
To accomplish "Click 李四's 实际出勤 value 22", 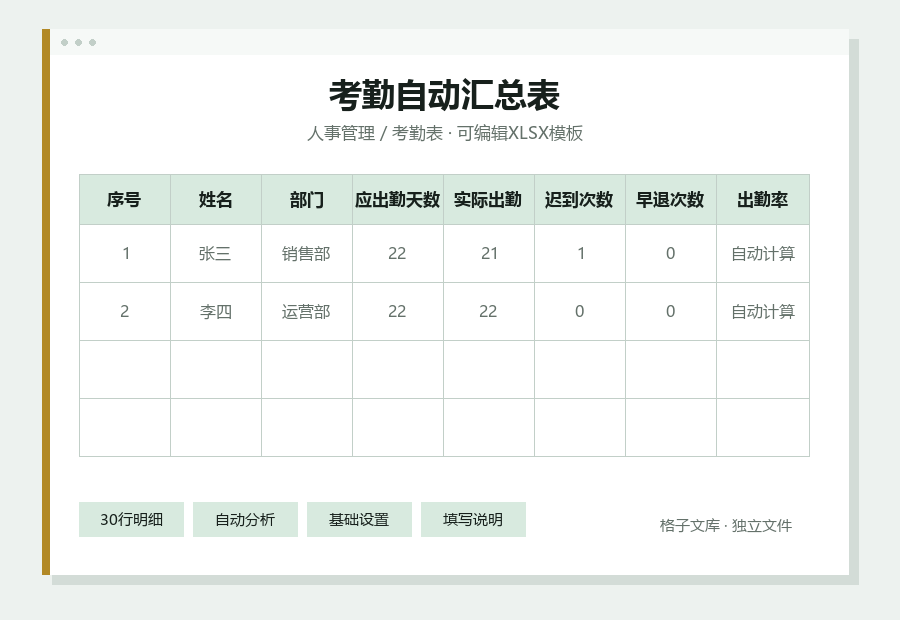I will (488, 312).
